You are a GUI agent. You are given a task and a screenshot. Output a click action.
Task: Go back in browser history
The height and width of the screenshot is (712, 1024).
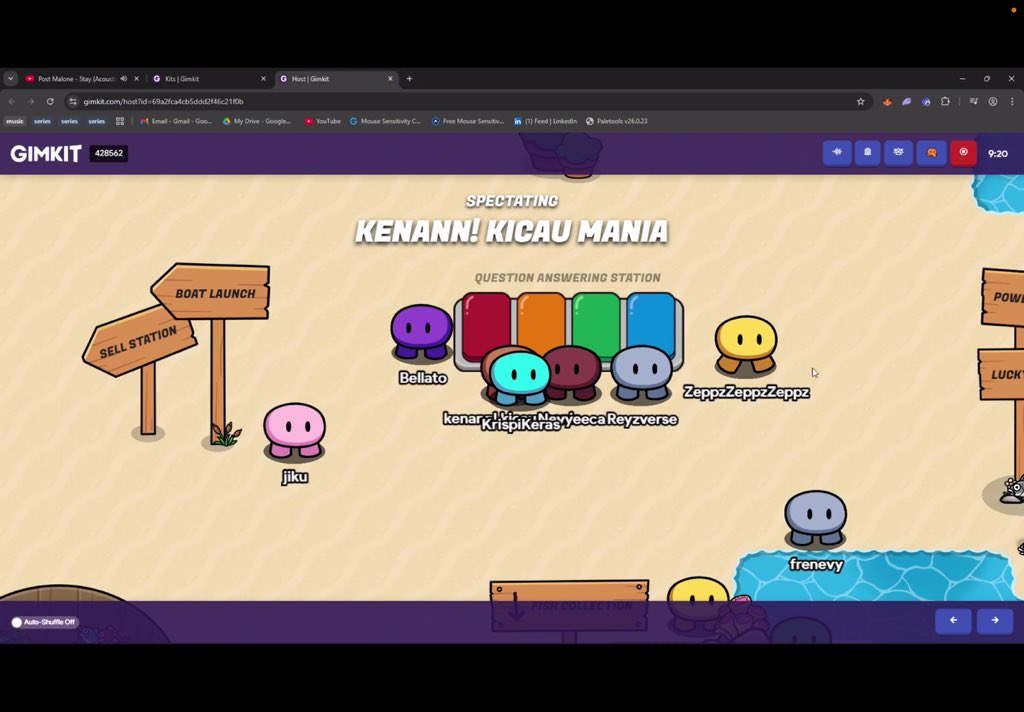[12, 101]
